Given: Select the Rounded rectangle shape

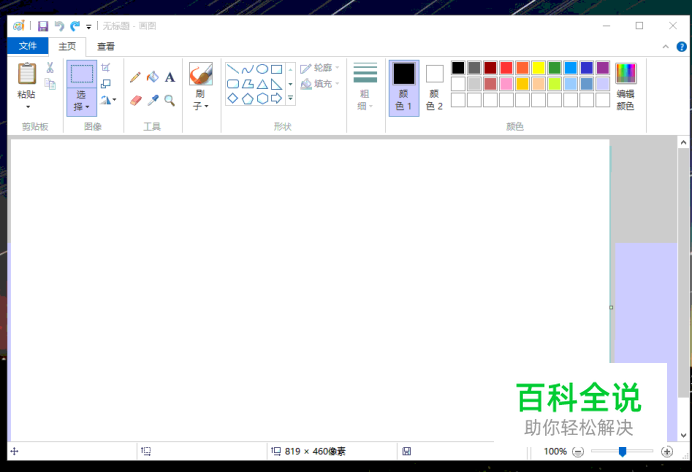Looking at the screenshot, I should pos(233,84).
